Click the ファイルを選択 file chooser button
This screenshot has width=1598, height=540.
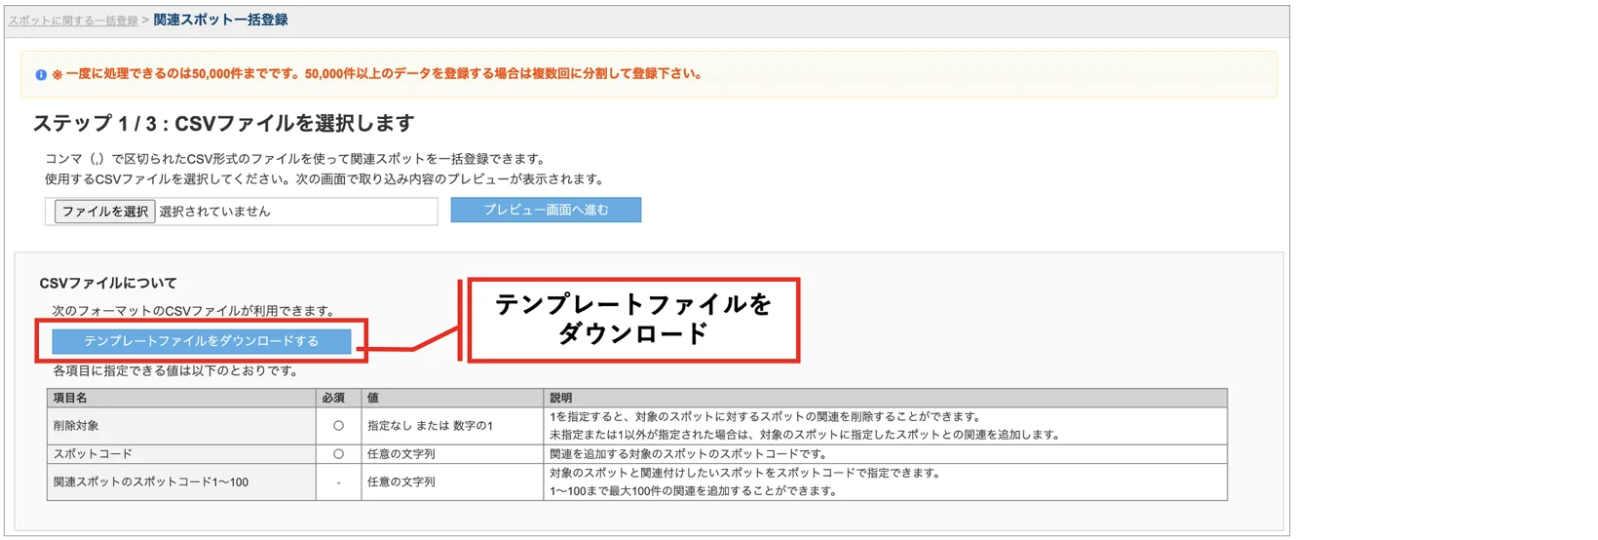coord(105,212)
